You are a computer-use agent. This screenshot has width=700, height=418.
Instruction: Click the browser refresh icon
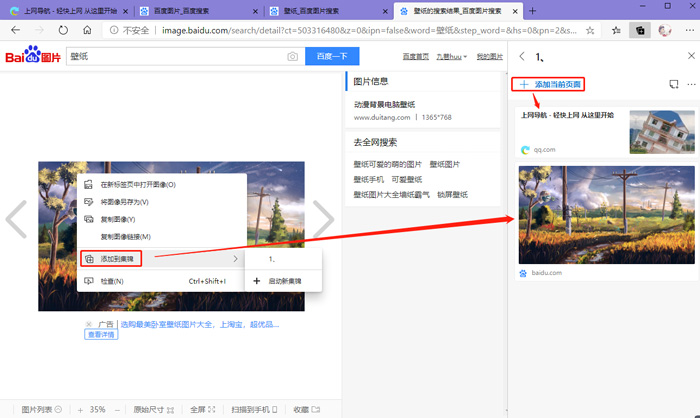[63, 31]
